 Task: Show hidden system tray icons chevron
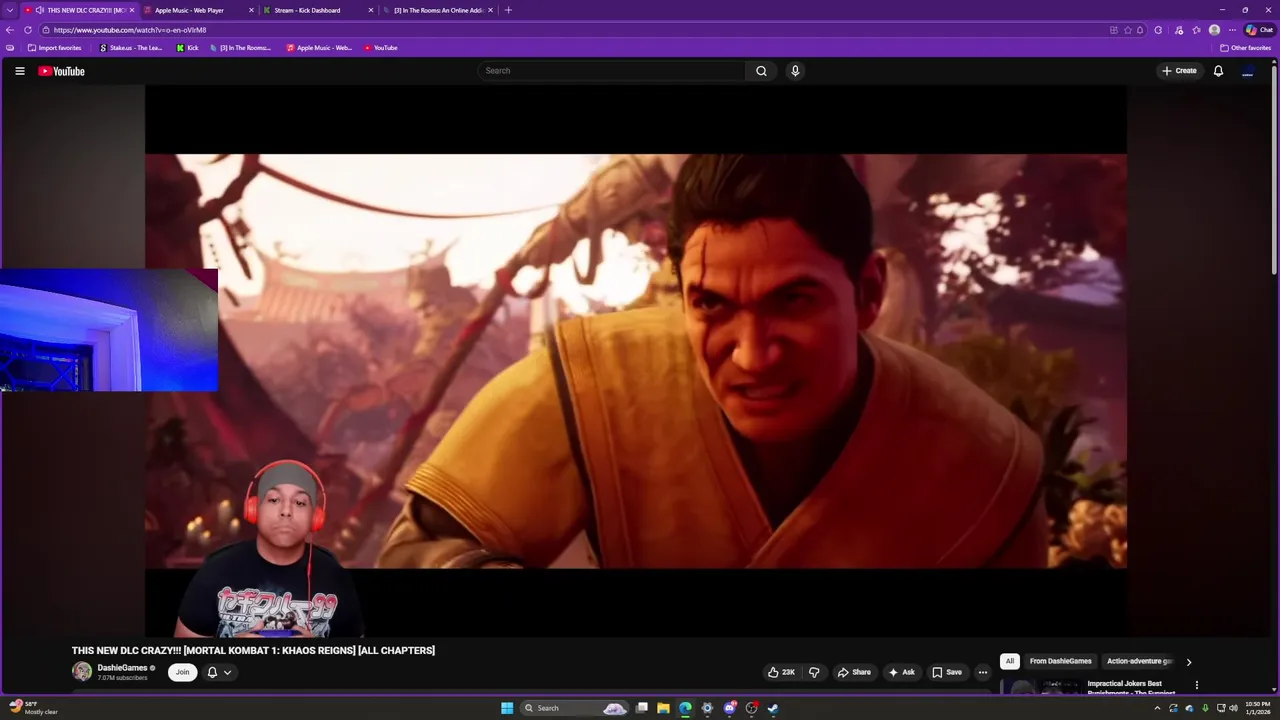pos(1157,708)
